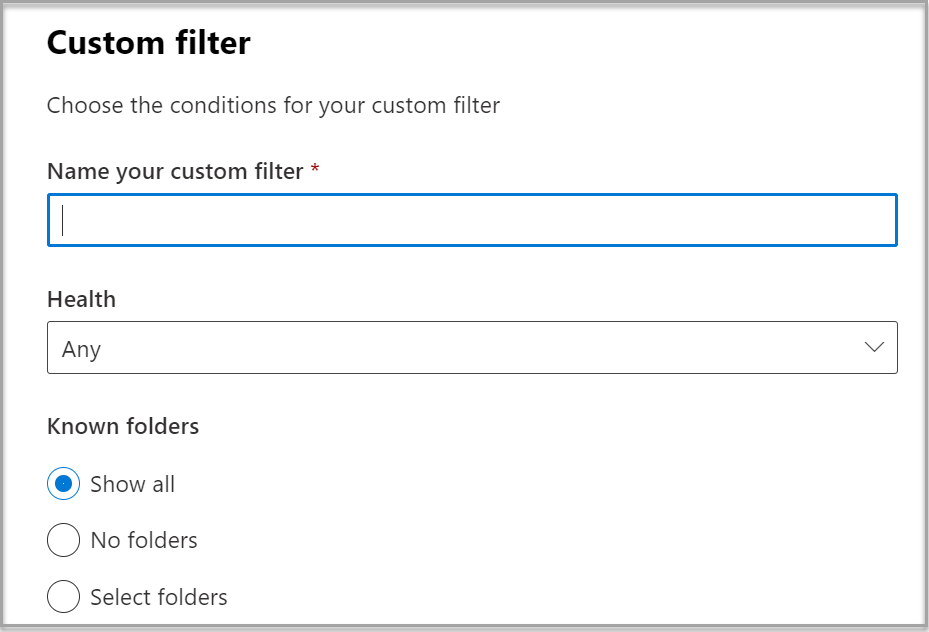Click the Health section label
929x632 pixels.
click(x=81, y=299)
